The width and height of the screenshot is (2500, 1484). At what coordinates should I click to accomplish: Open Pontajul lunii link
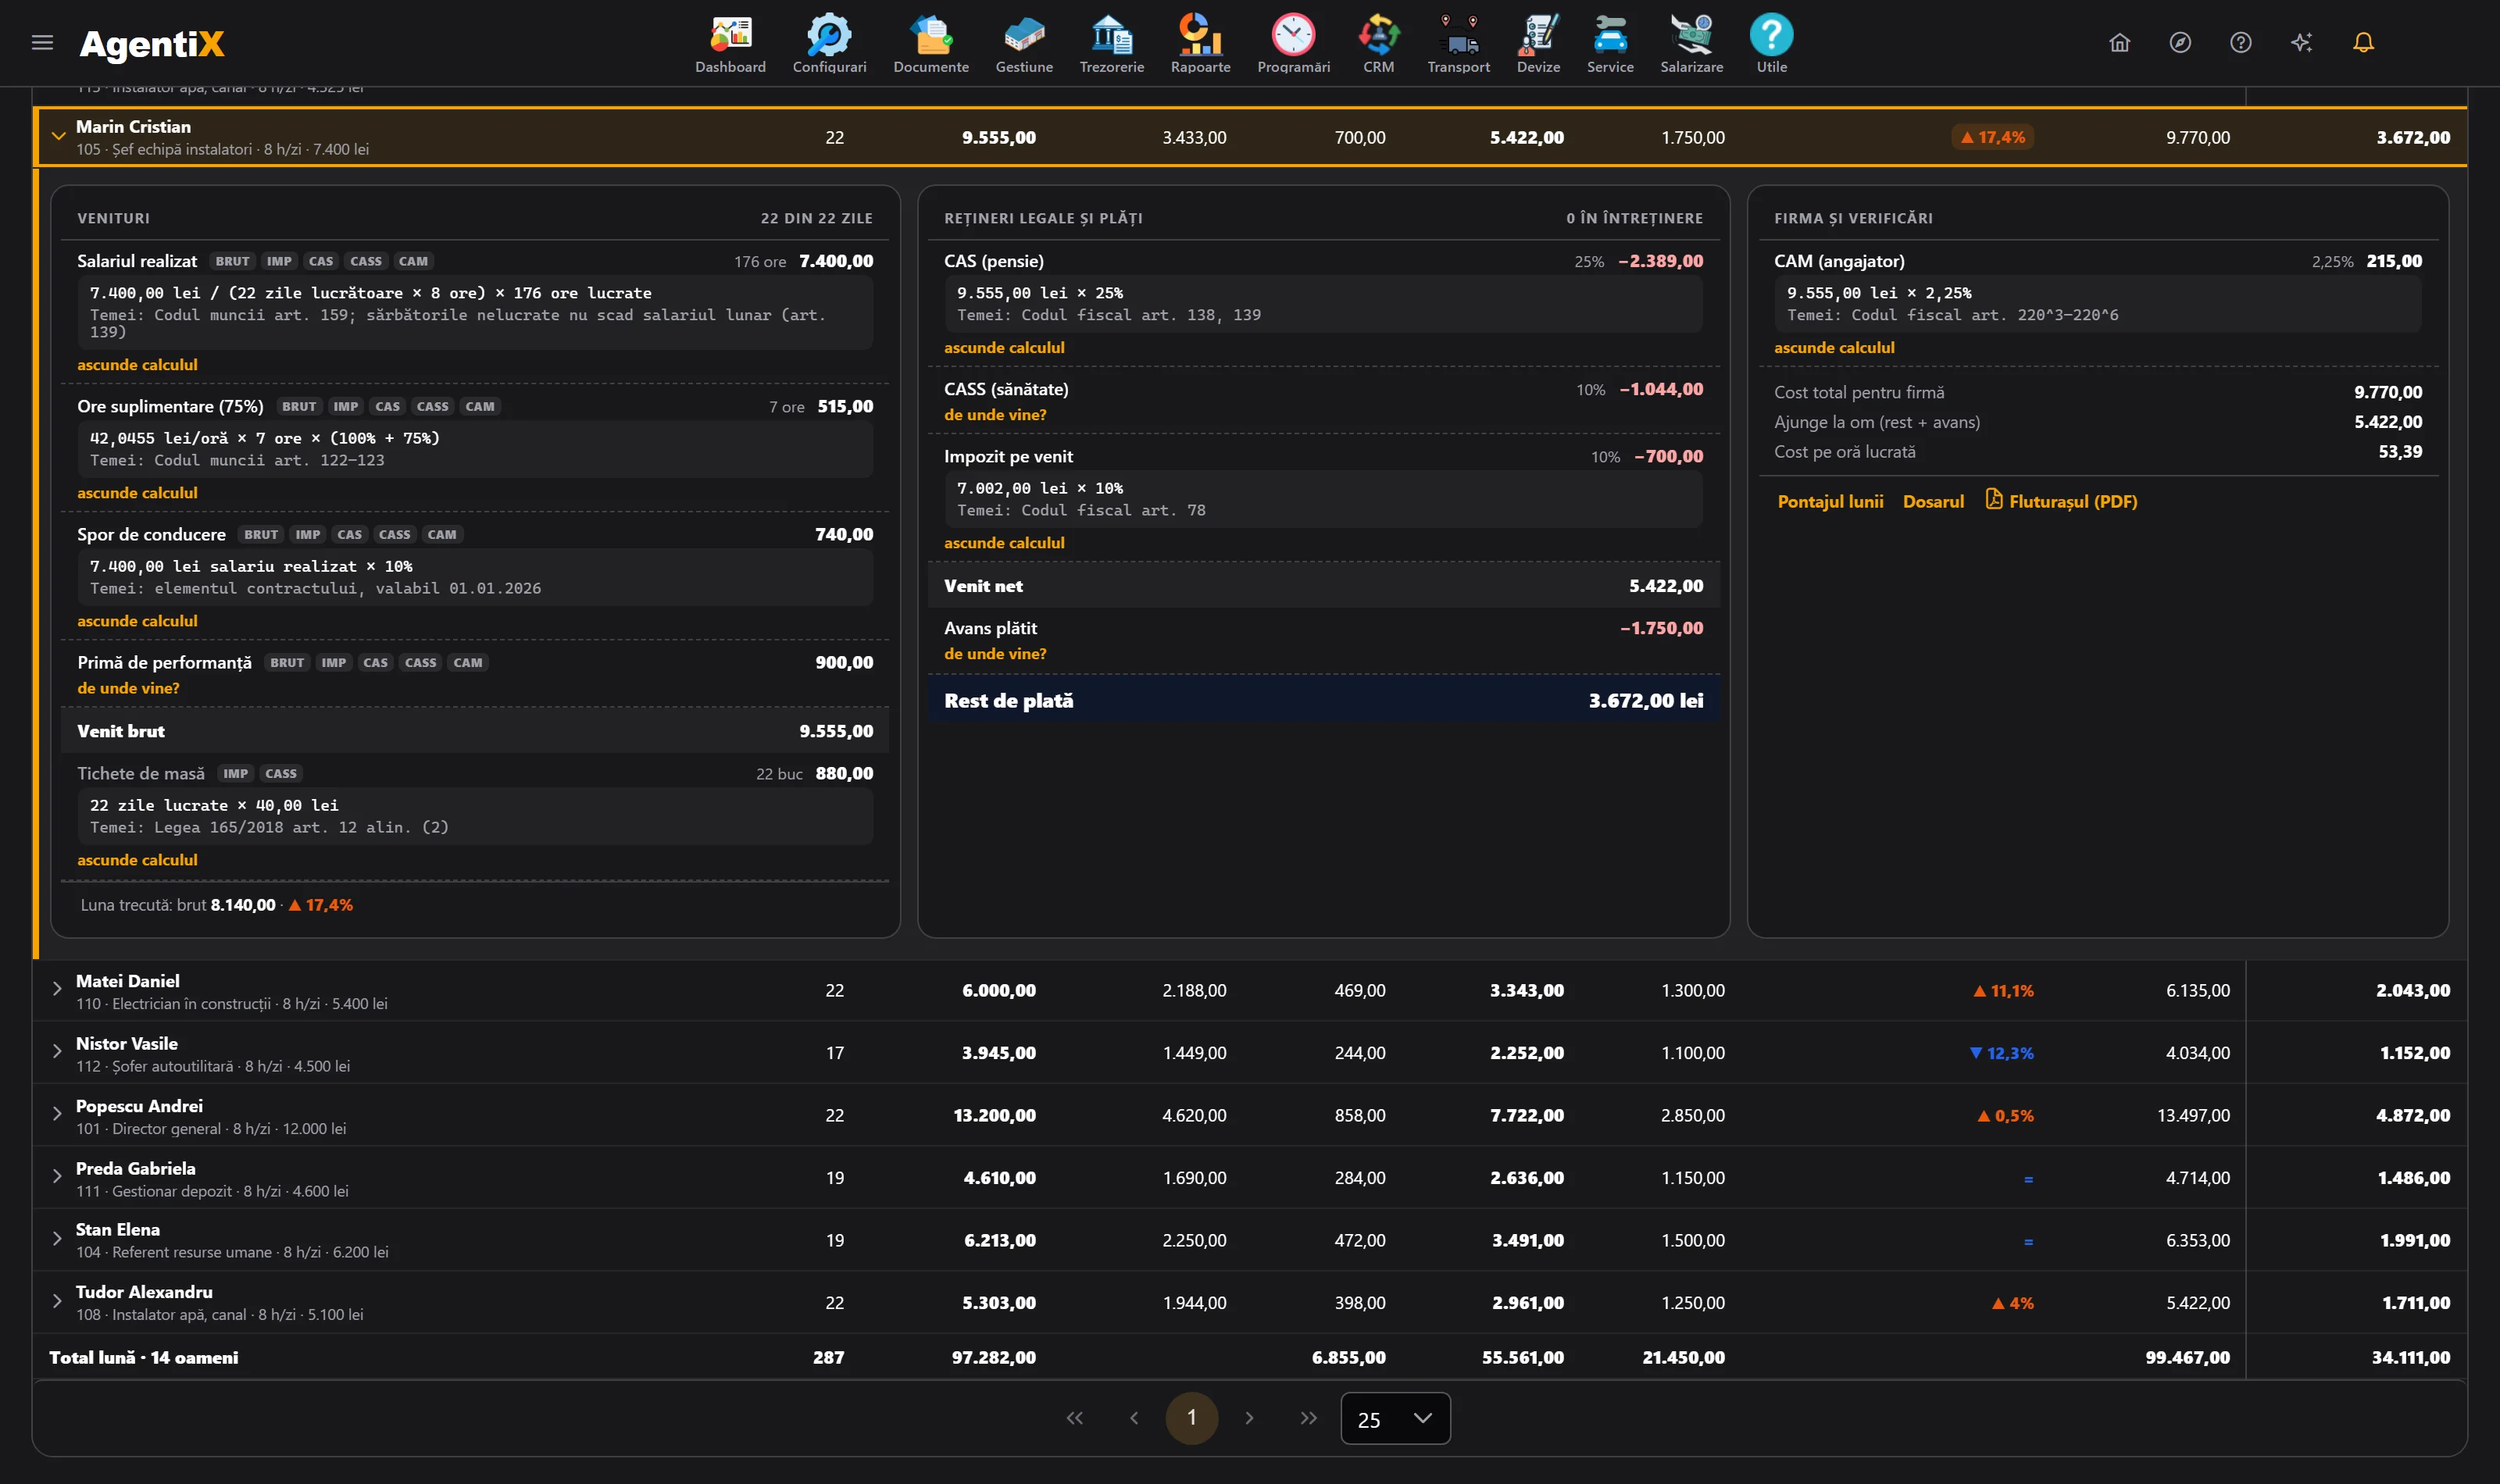coord(1830,501)
